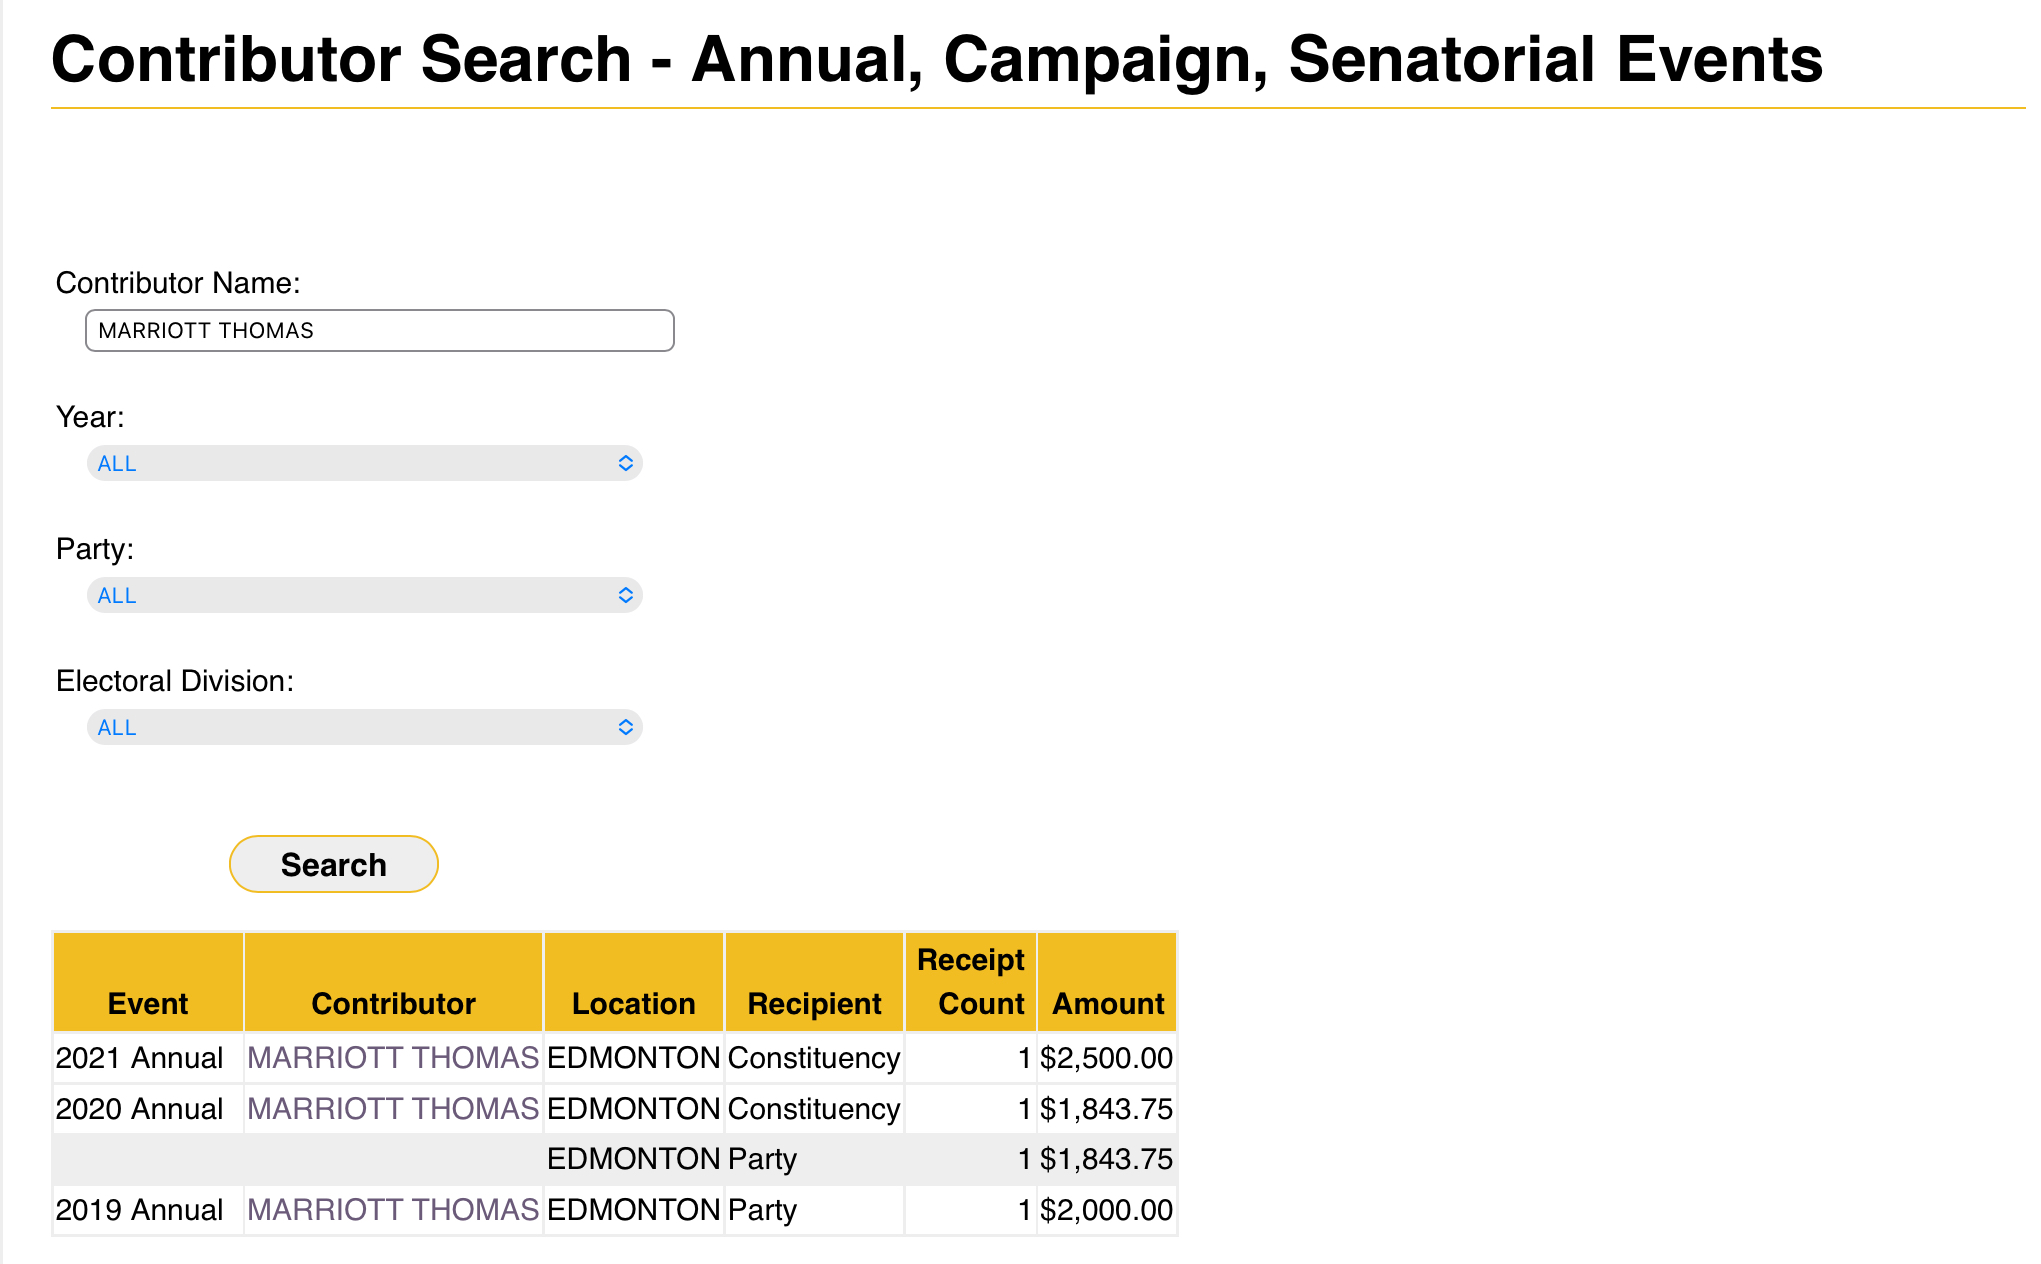Open MARRIOTT THOMAS link in 2019 row
2041x1264 pixels.
(393, 1210)
